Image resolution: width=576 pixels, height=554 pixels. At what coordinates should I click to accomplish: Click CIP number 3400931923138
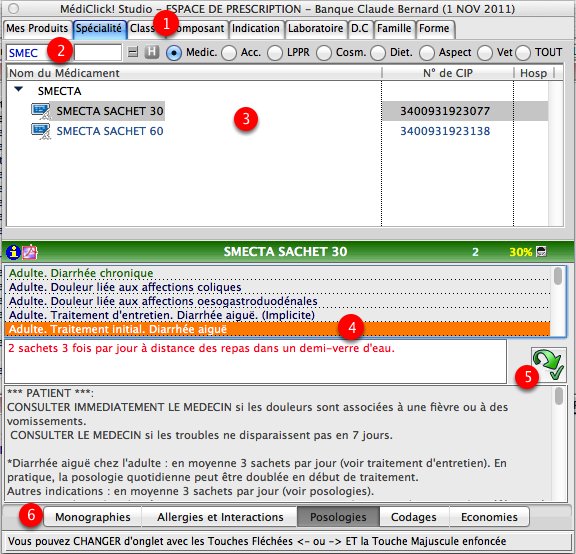[445, 131]
